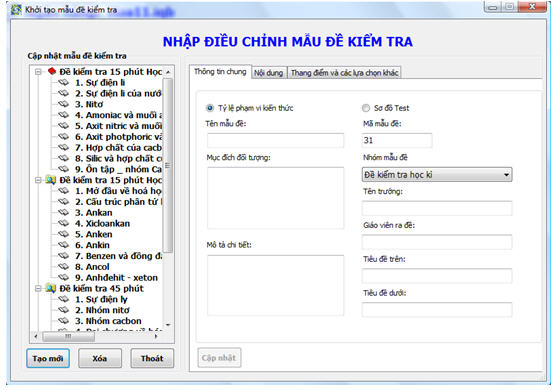Click book icon beside 5. Axit nitric
Viewport: 558px width, 390px height.
(x=63, y=126)
